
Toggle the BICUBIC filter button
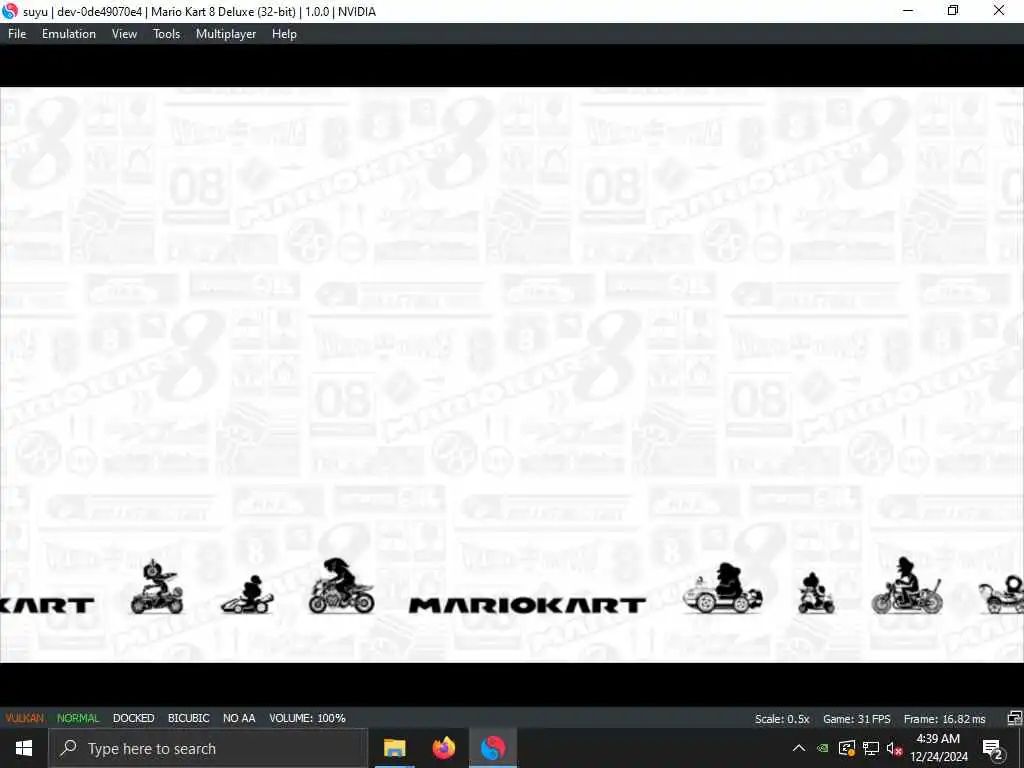click(x=189, y=718)
